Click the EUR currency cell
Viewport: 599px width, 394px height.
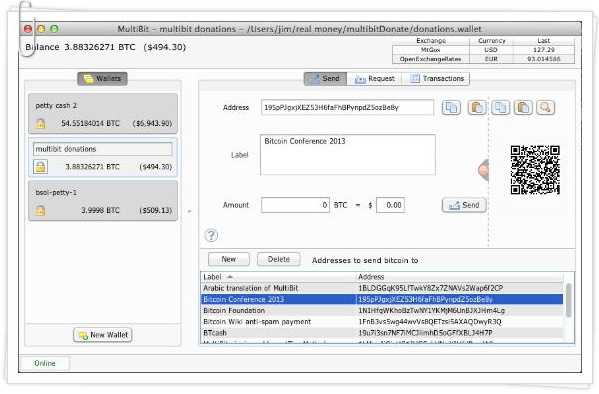(x=491, y=59)
